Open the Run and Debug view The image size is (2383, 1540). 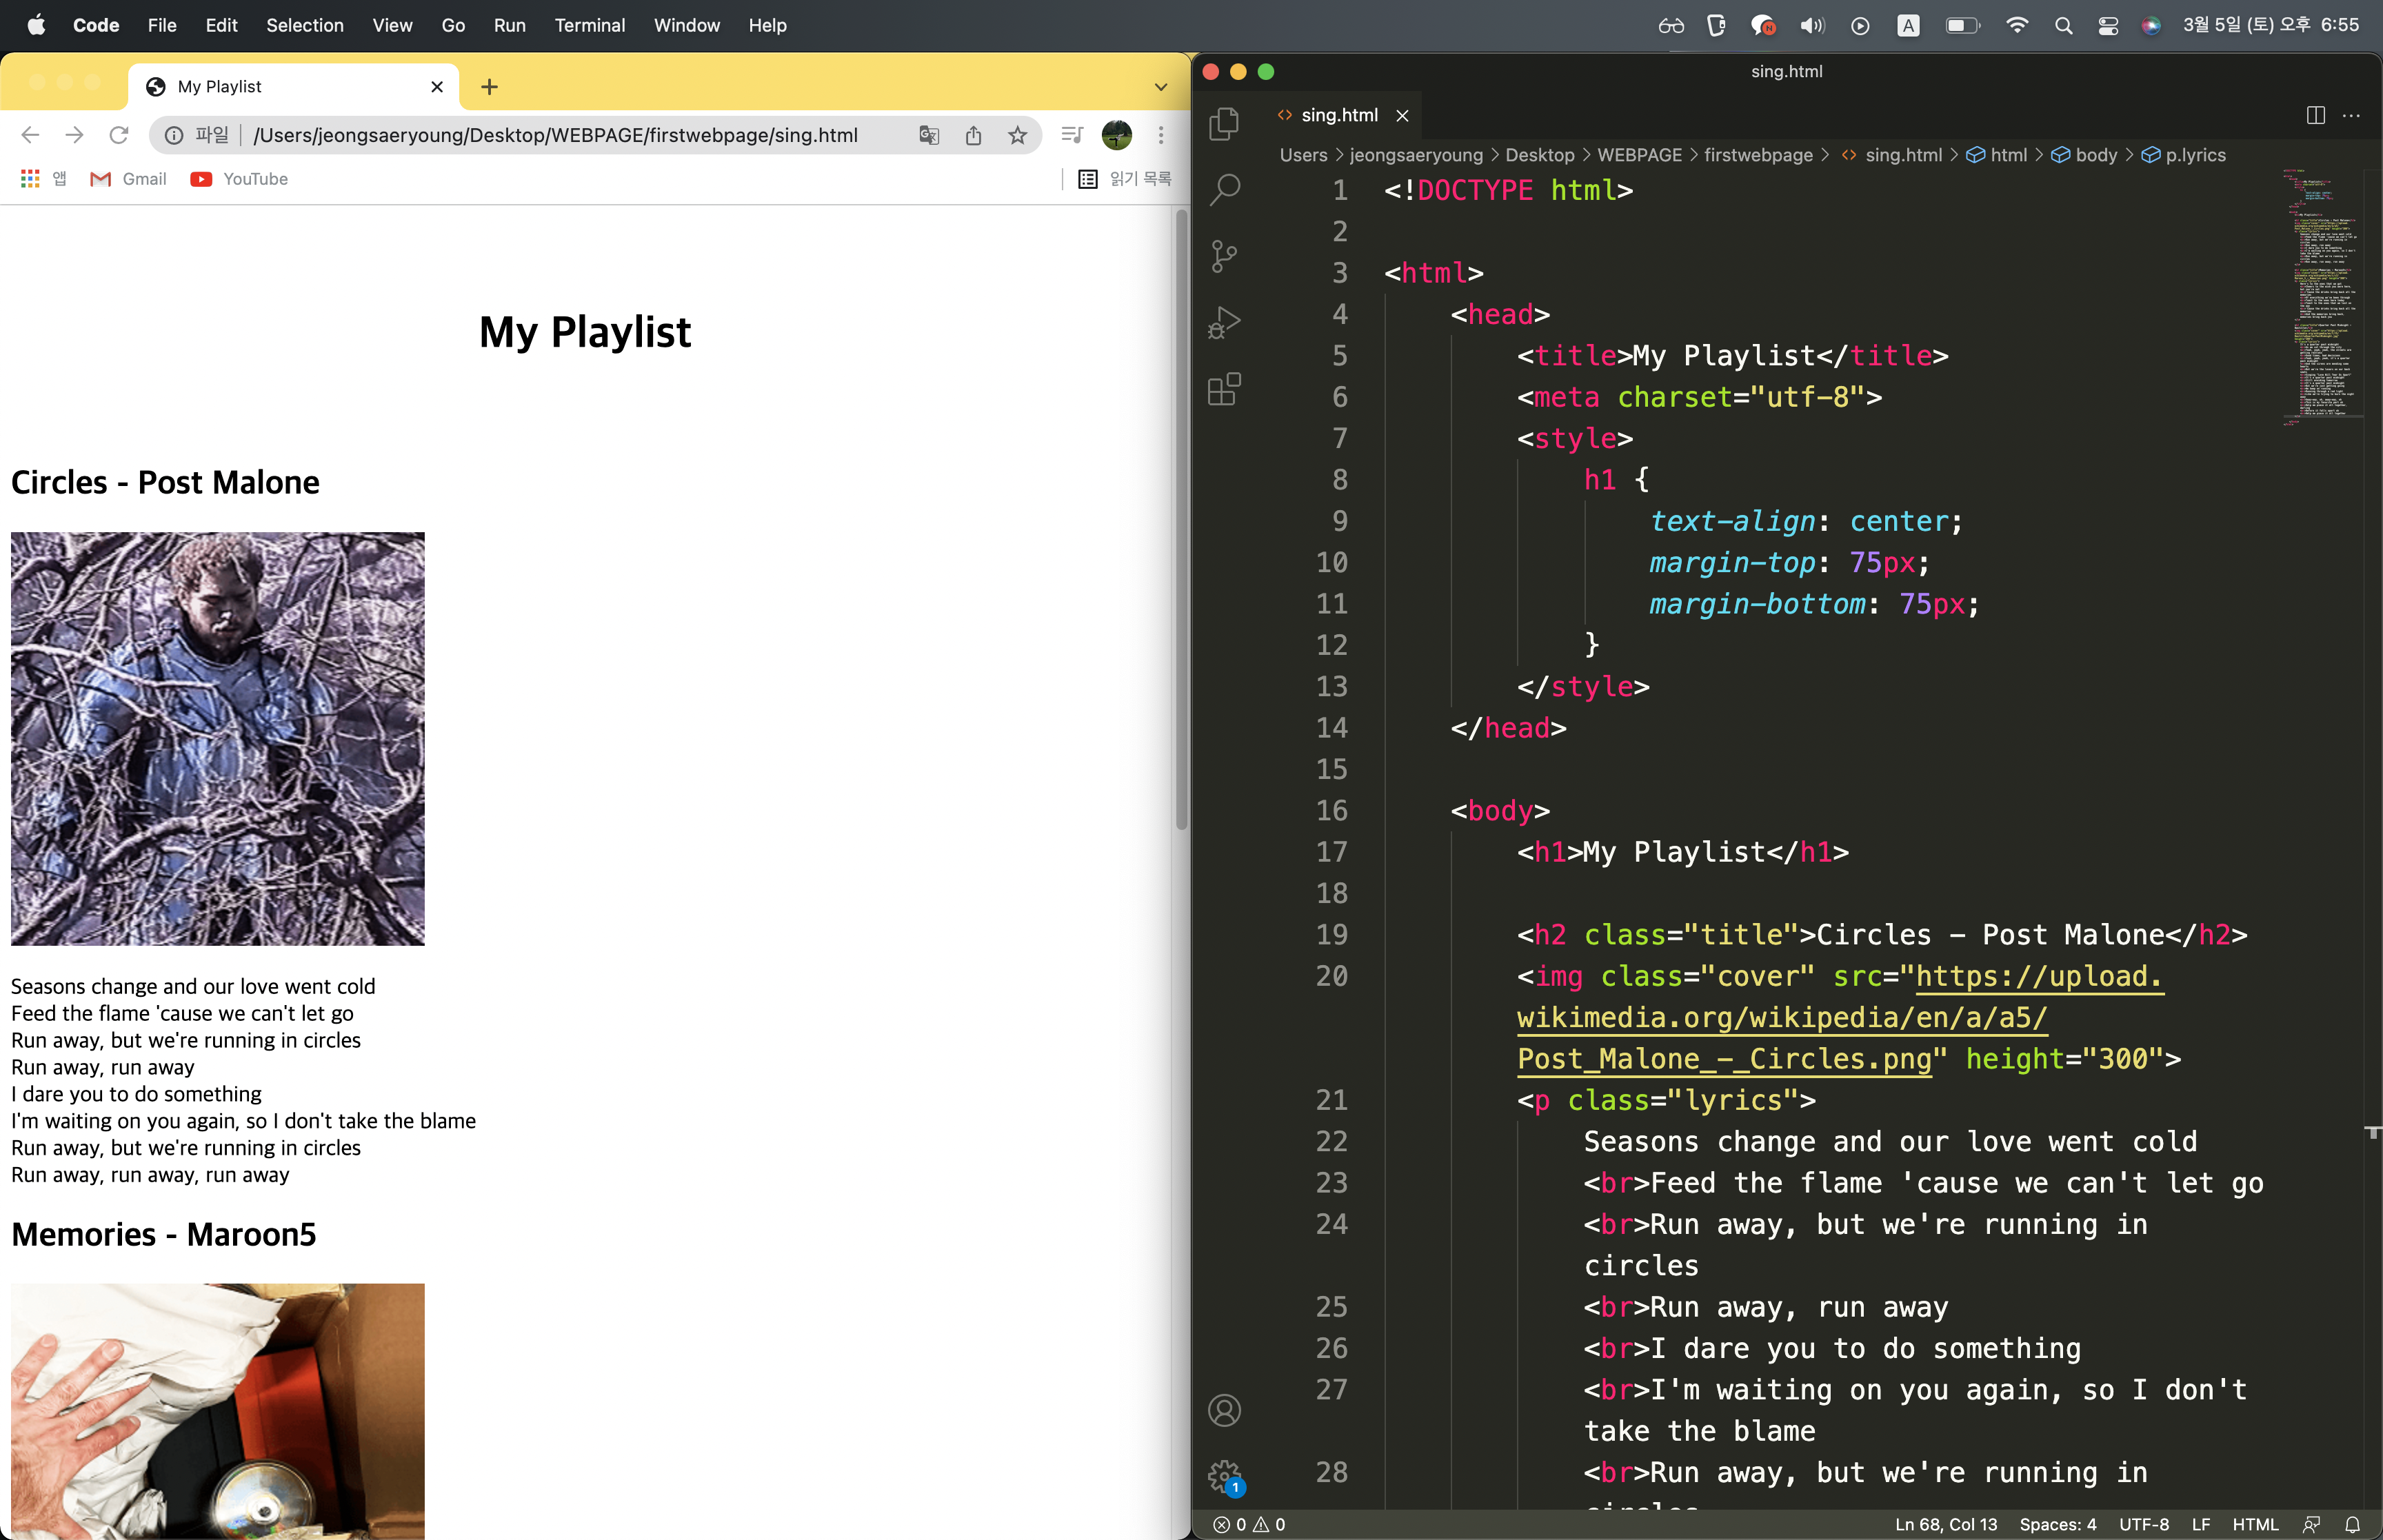1223,322
